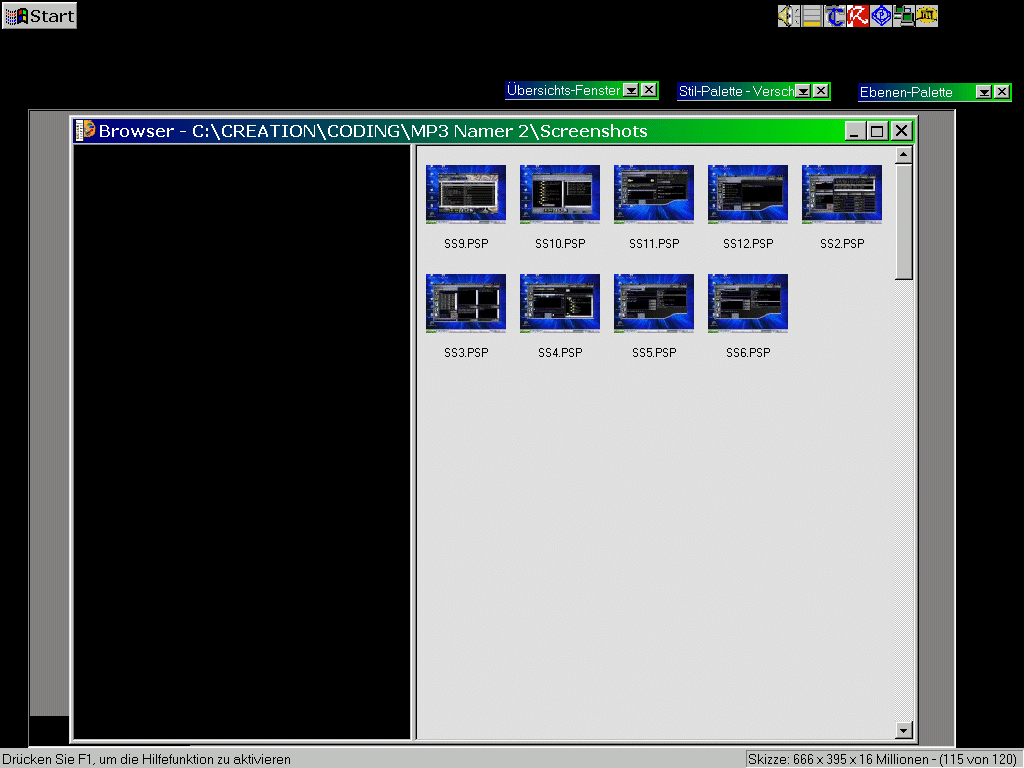1024x768 pixels.
Task: Click the blue diamond P tray icon
Action: point(881,16)
